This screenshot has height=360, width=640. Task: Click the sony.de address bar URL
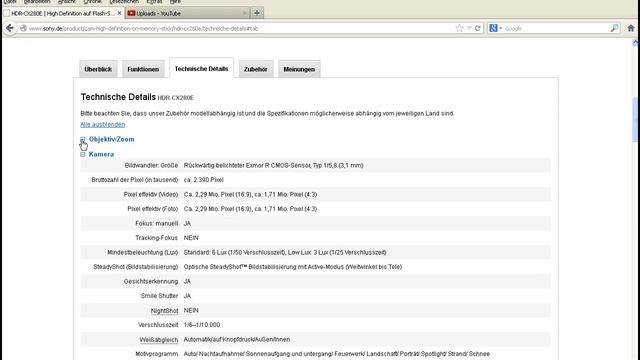coord(143,29)
